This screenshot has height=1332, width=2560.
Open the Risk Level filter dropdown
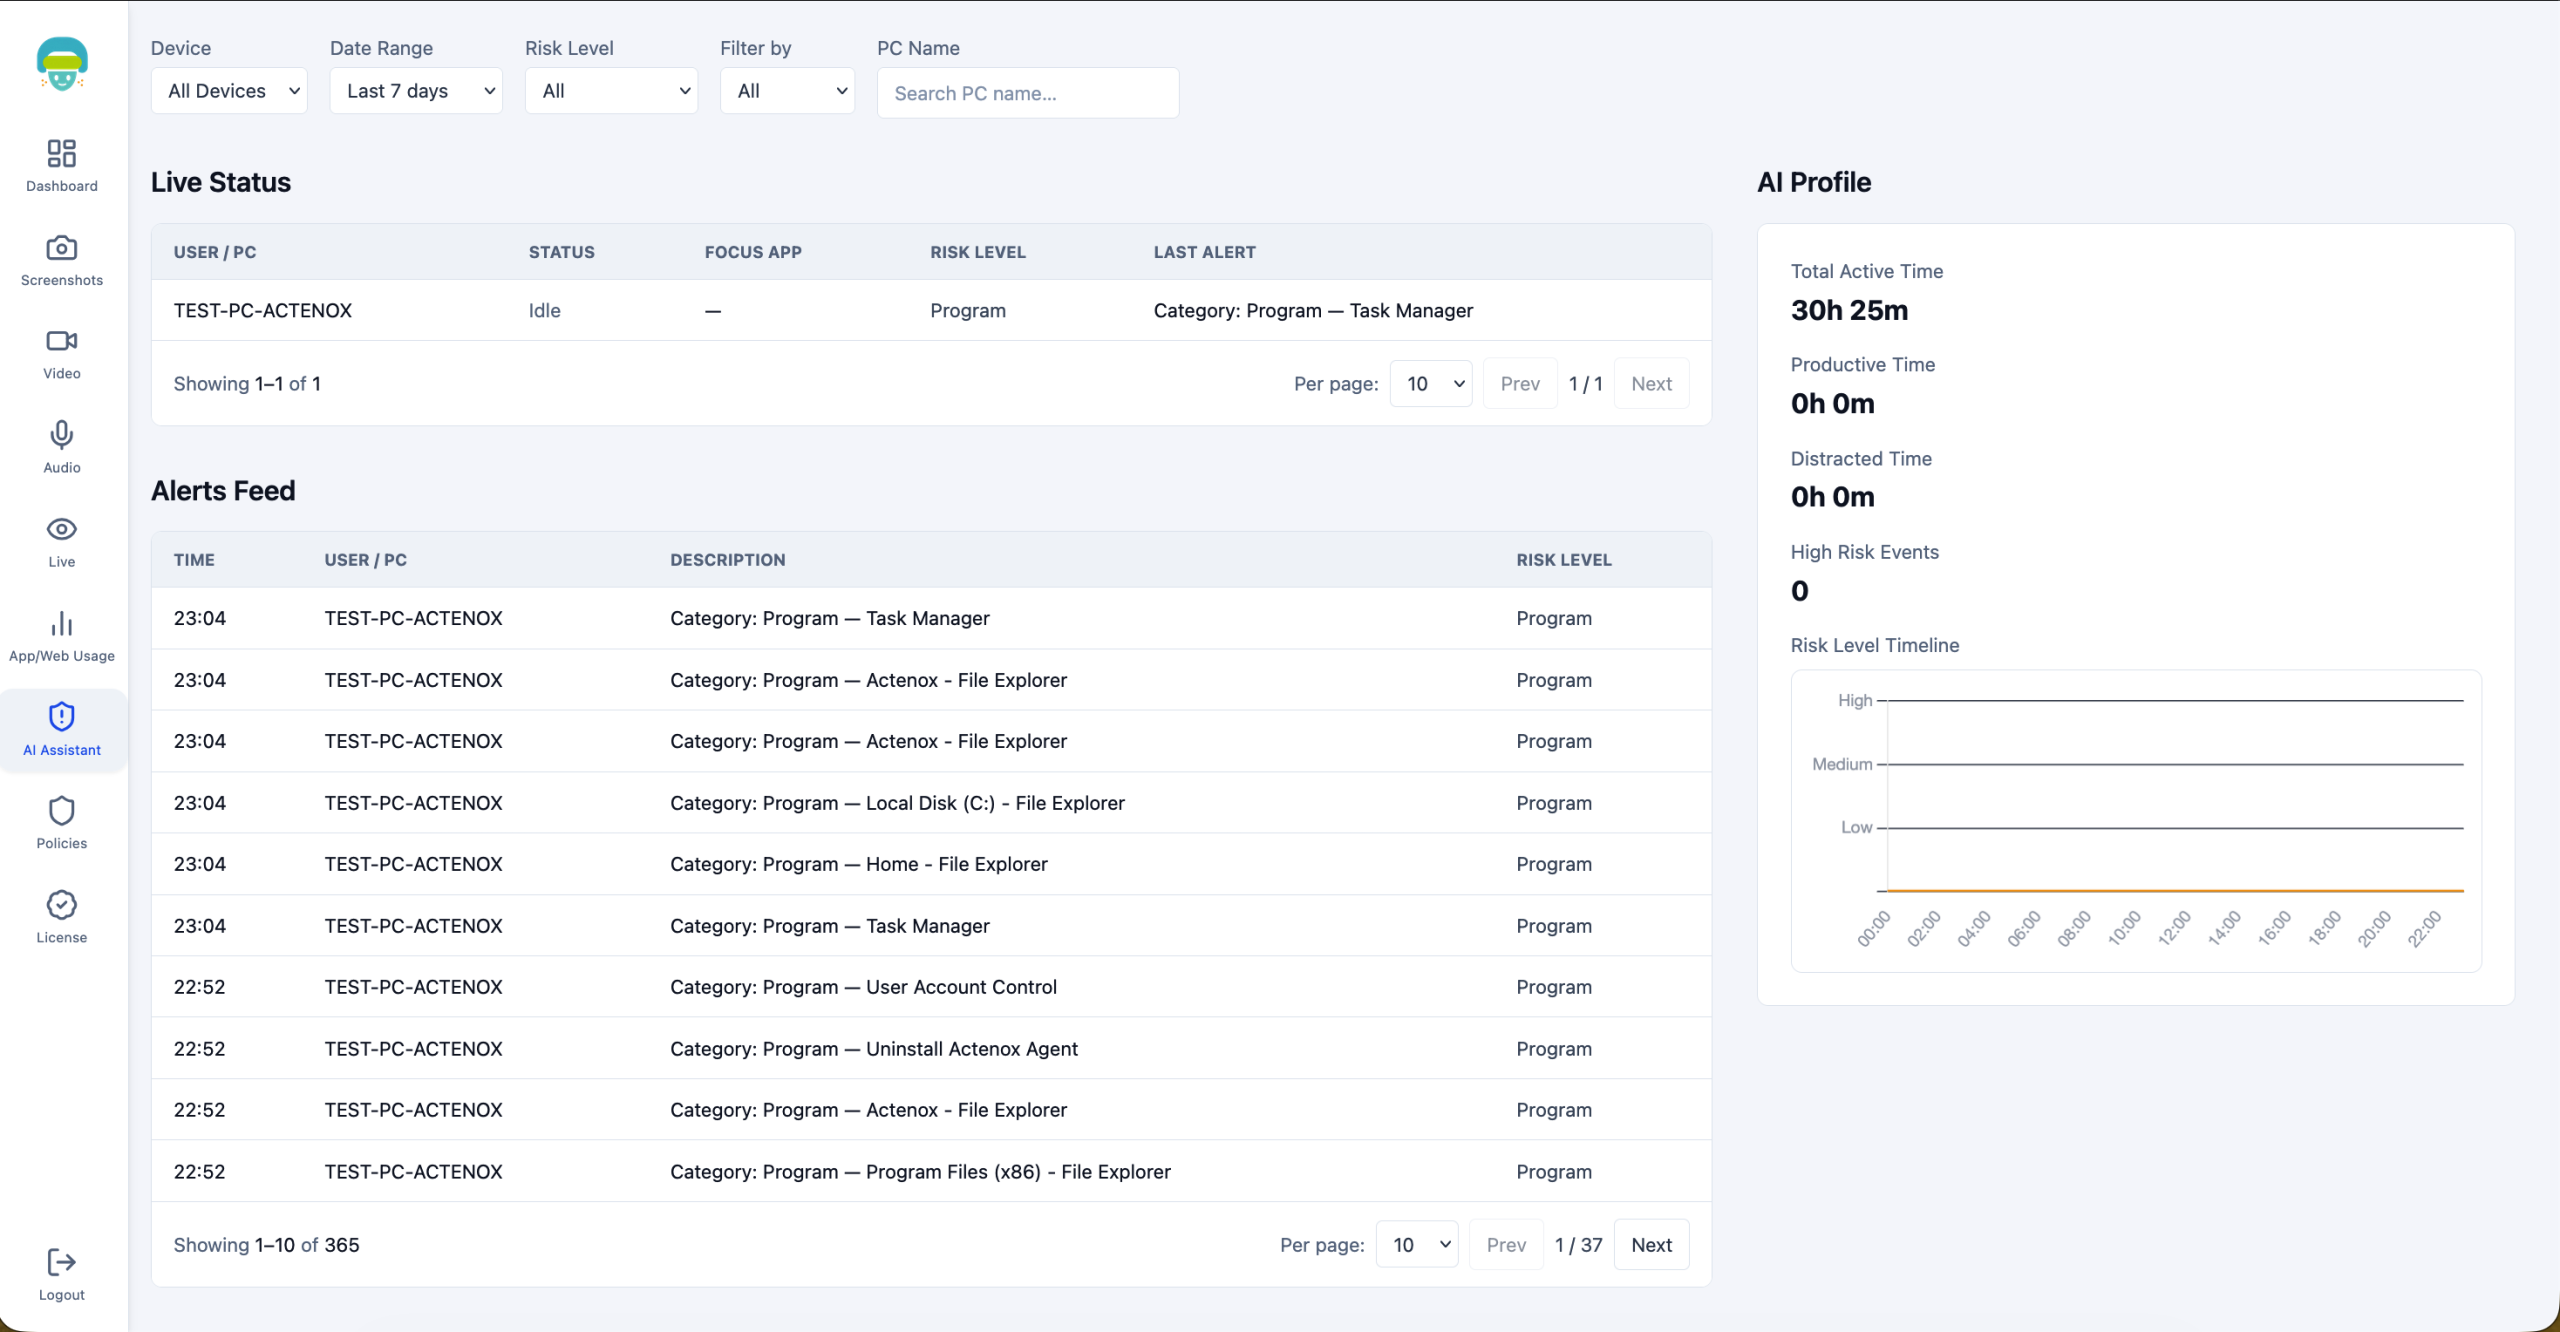point(611,91)
